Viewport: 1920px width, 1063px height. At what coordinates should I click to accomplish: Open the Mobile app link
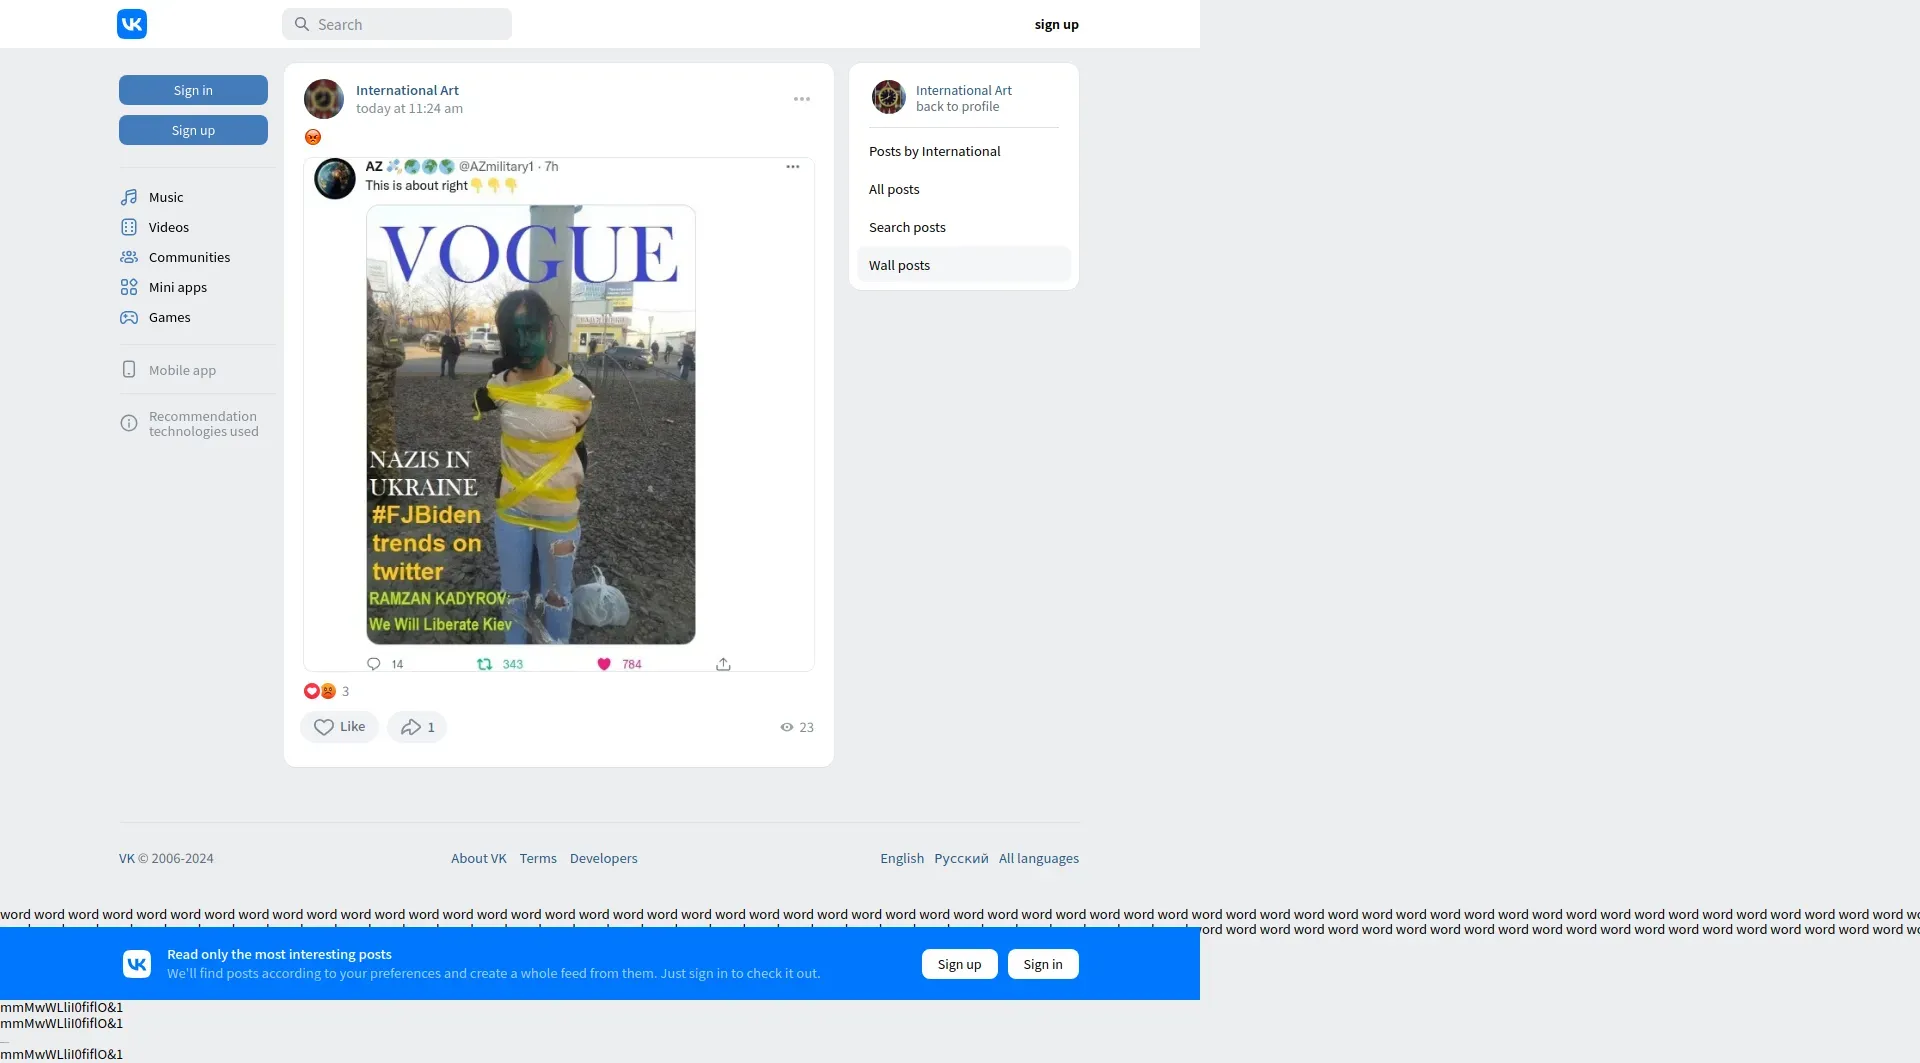click(182, 370)
